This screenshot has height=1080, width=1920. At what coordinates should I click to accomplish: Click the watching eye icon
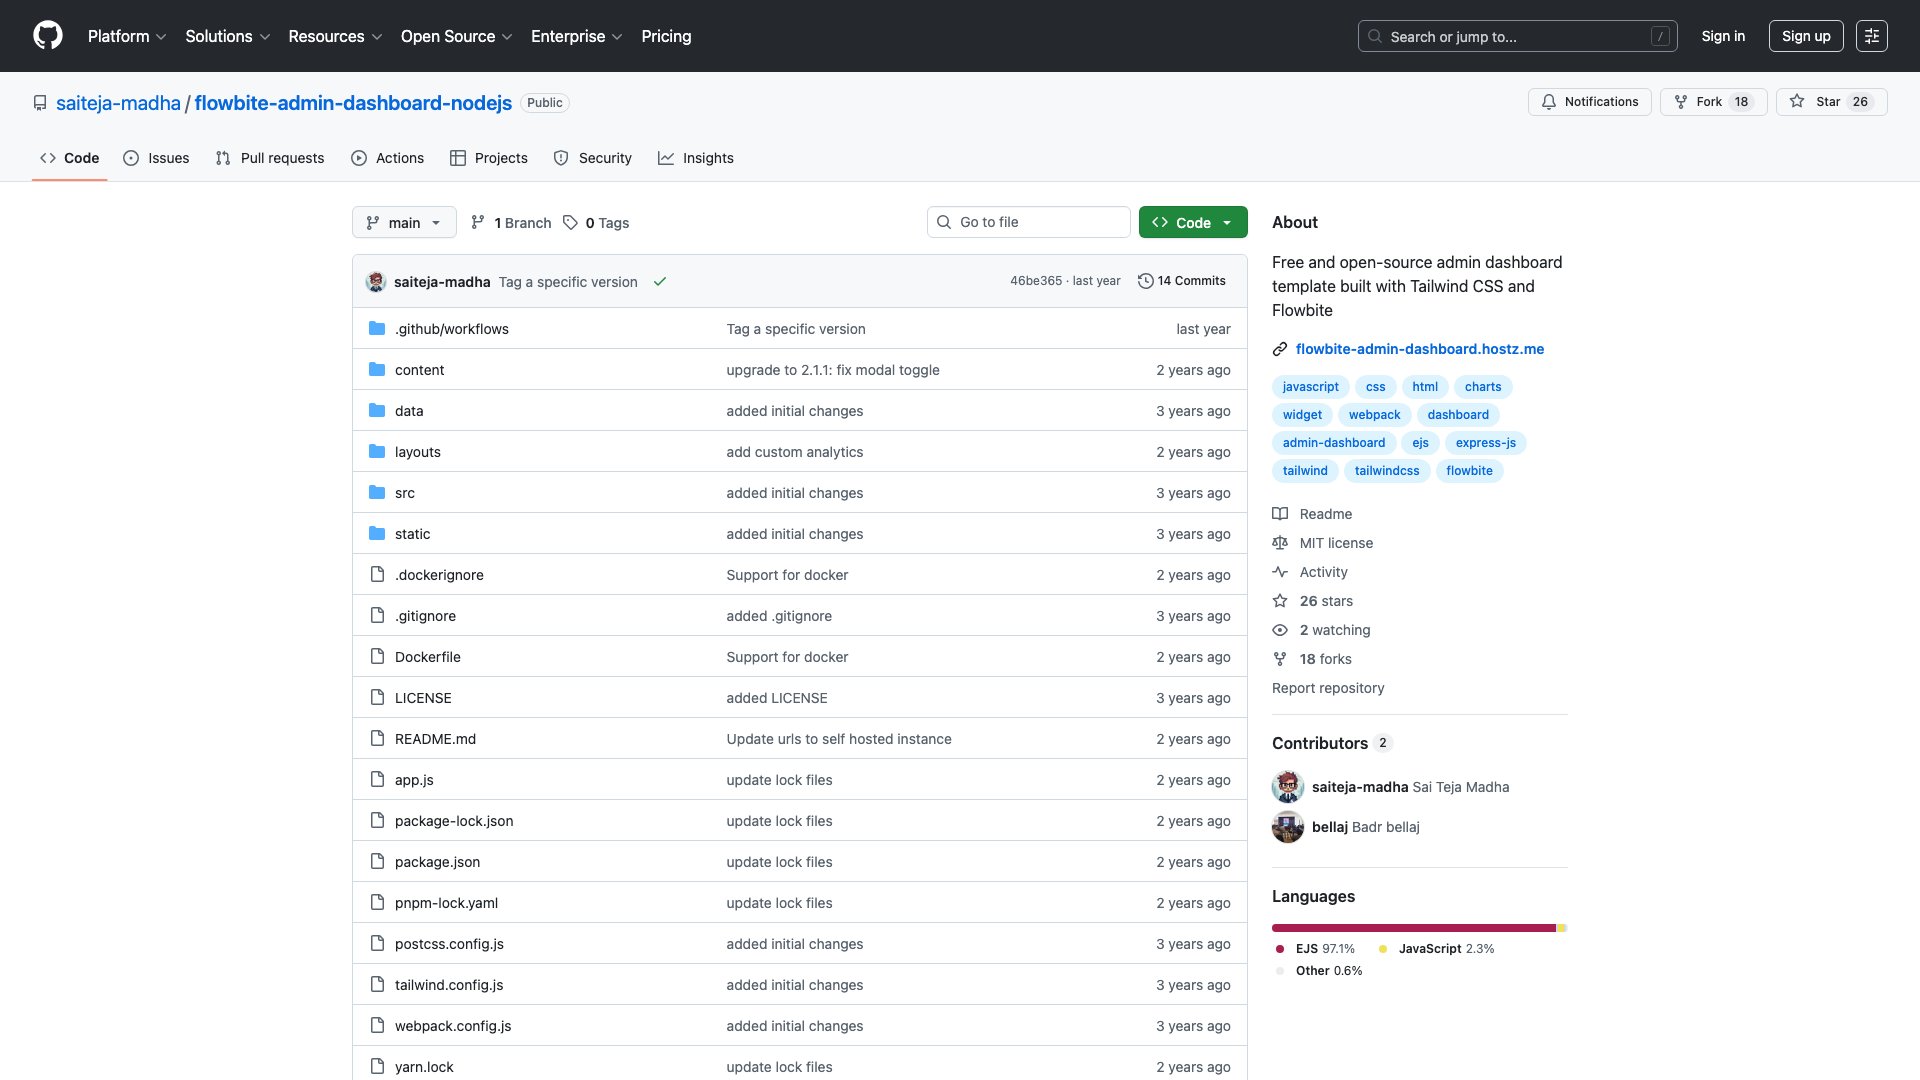click(1280, 630)
